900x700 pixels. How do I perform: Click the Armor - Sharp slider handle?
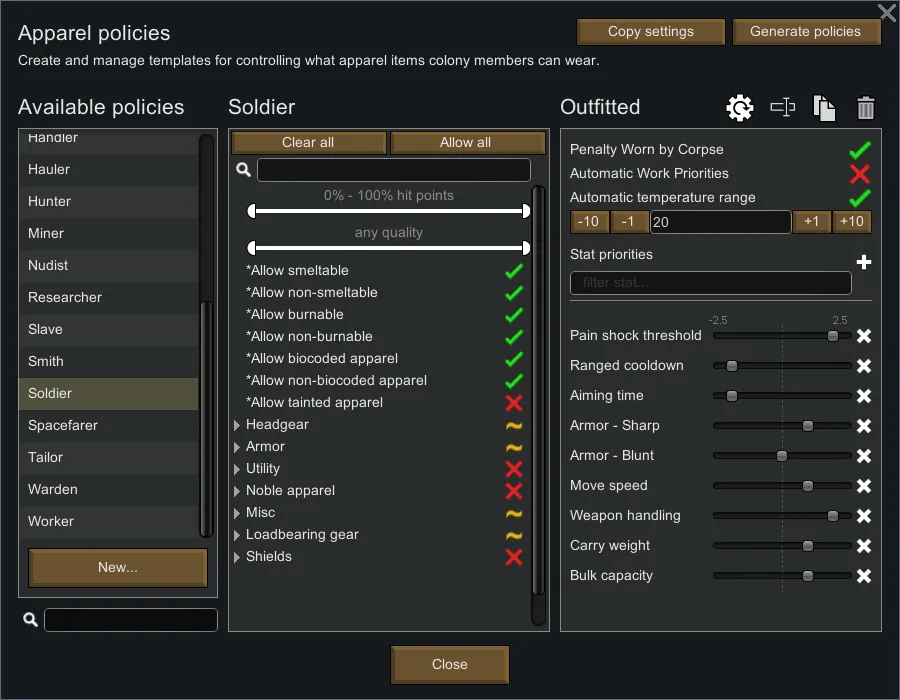[x=808, y=426]
